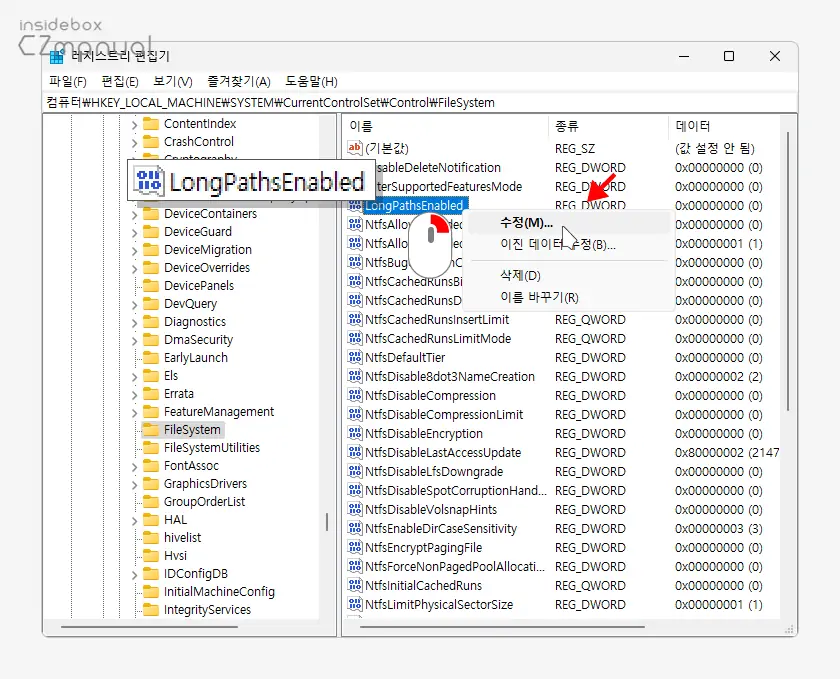Click the NtfsDisableCompression value icon
This screenshot has width=840, height=679.
point(357,395)
